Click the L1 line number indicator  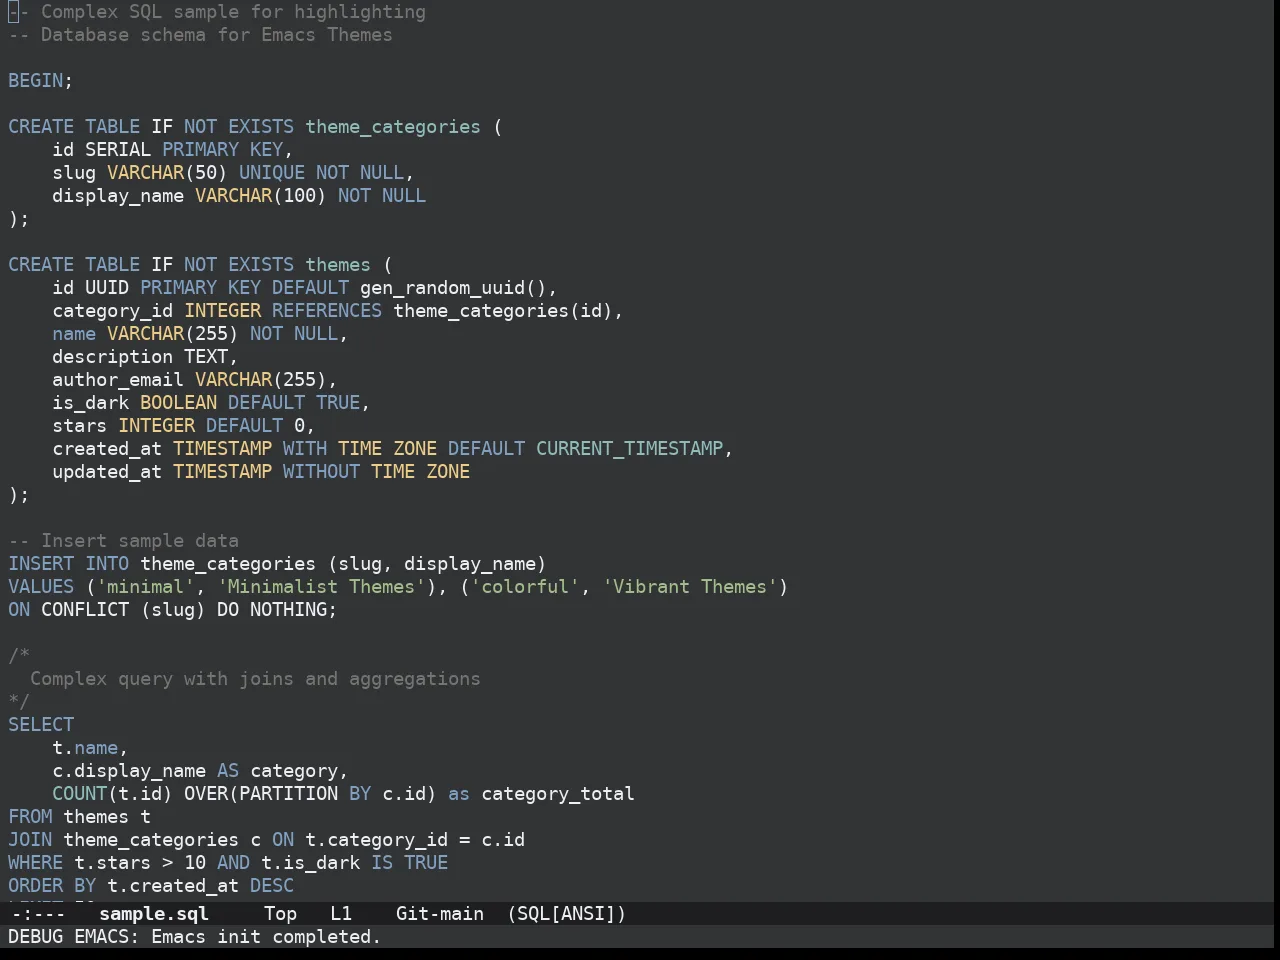coord(341,913)
